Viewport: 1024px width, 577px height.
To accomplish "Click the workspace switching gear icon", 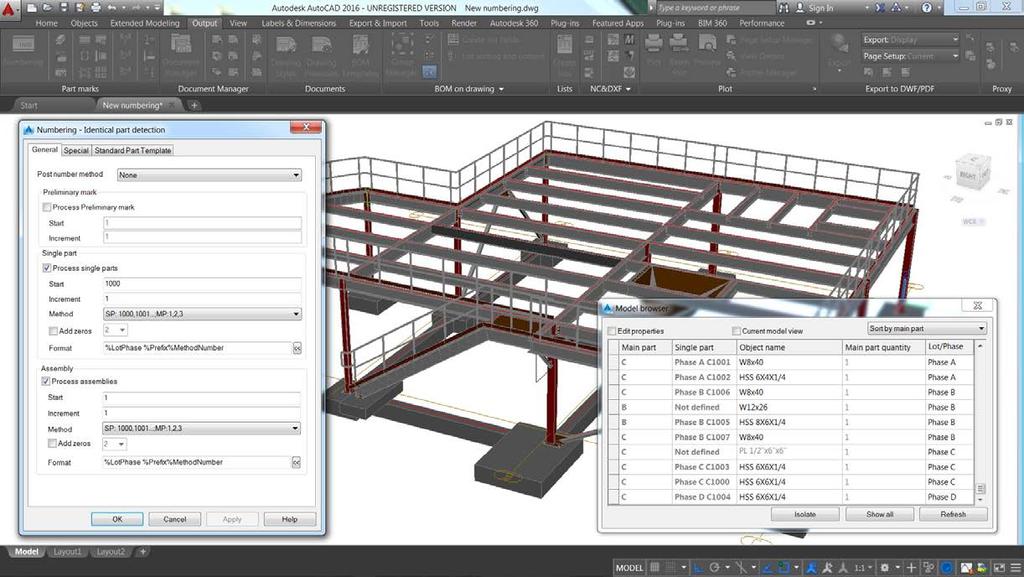I will tap(885, 568).
